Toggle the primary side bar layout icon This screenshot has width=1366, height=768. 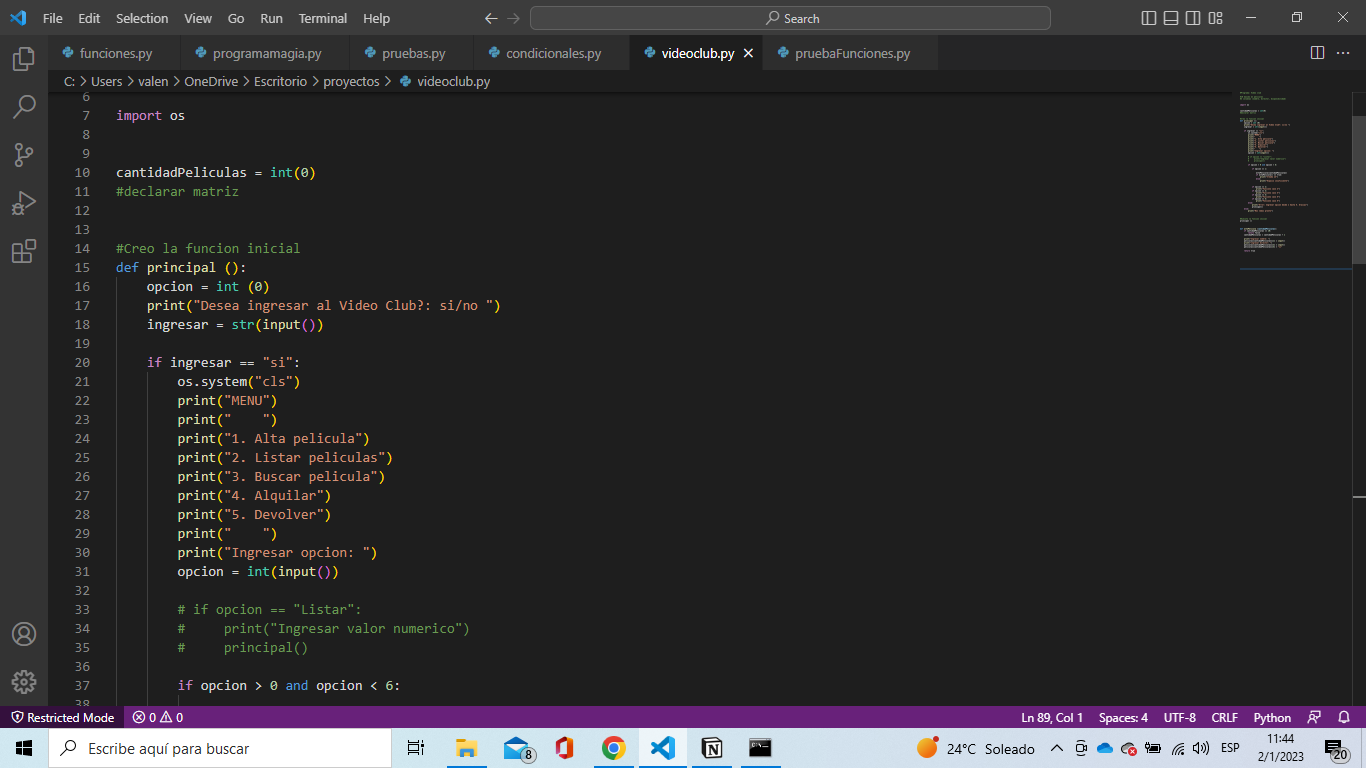(x=1148, y=18)
